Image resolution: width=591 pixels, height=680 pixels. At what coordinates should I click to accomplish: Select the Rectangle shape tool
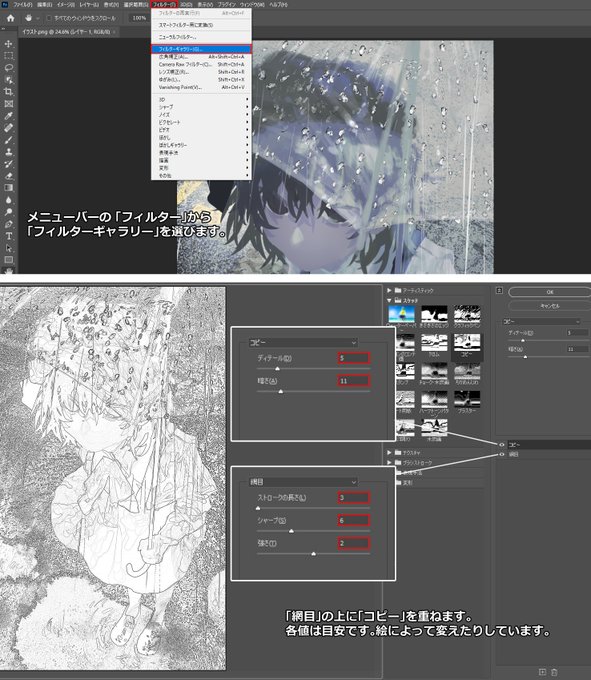(x=8, y=260)
